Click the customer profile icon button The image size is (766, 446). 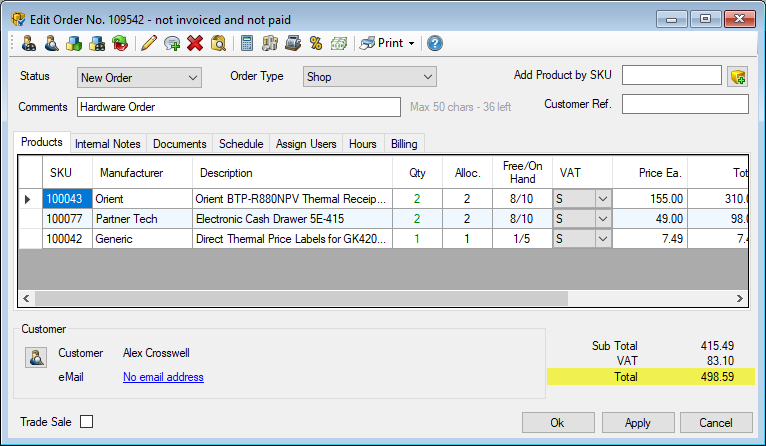[36, 358]
